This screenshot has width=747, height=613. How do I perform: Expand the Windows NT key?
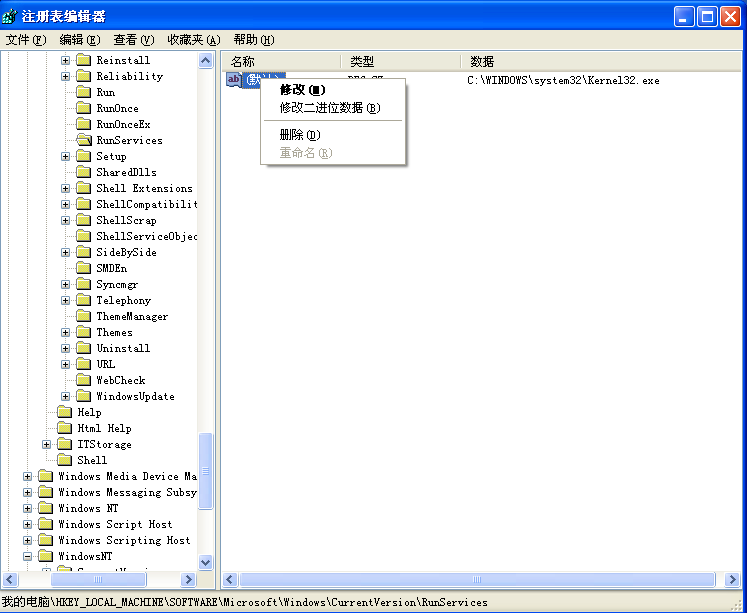27,508
